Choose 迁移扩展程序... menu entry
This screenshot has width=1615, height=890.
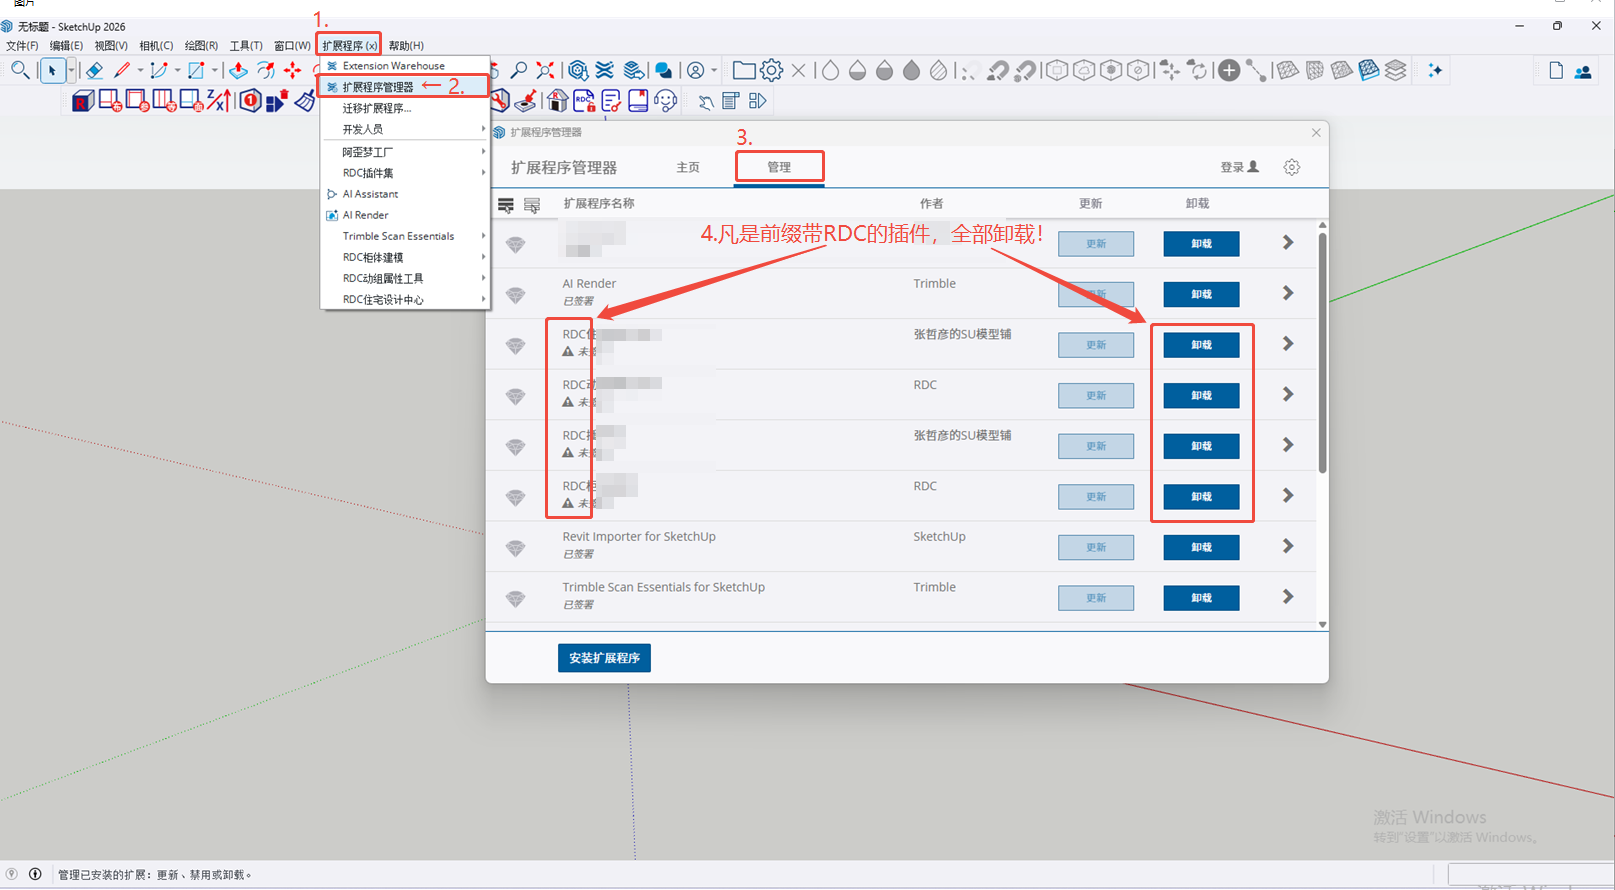click(x=404, y=108)
